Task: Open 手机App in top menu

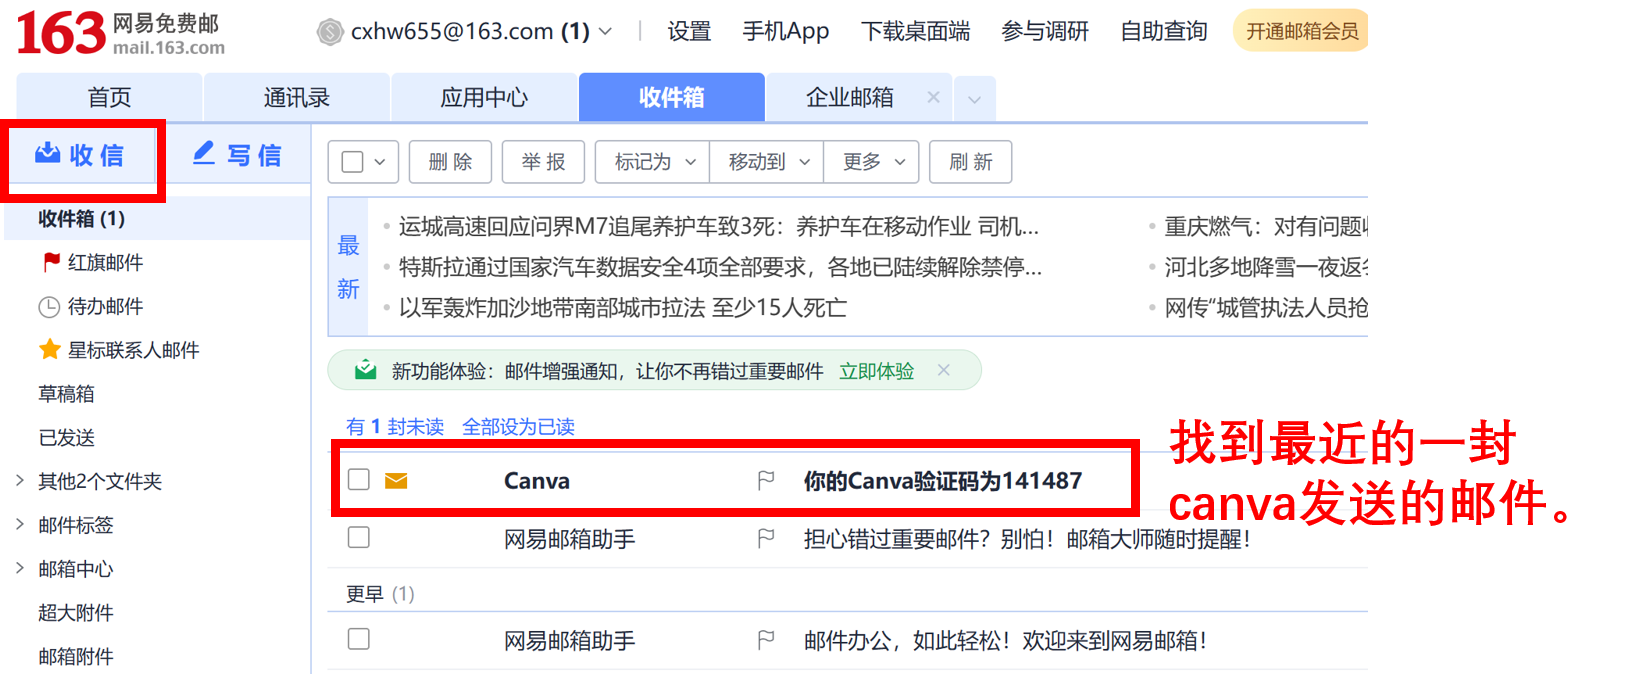Action: [x=786, y=32]
